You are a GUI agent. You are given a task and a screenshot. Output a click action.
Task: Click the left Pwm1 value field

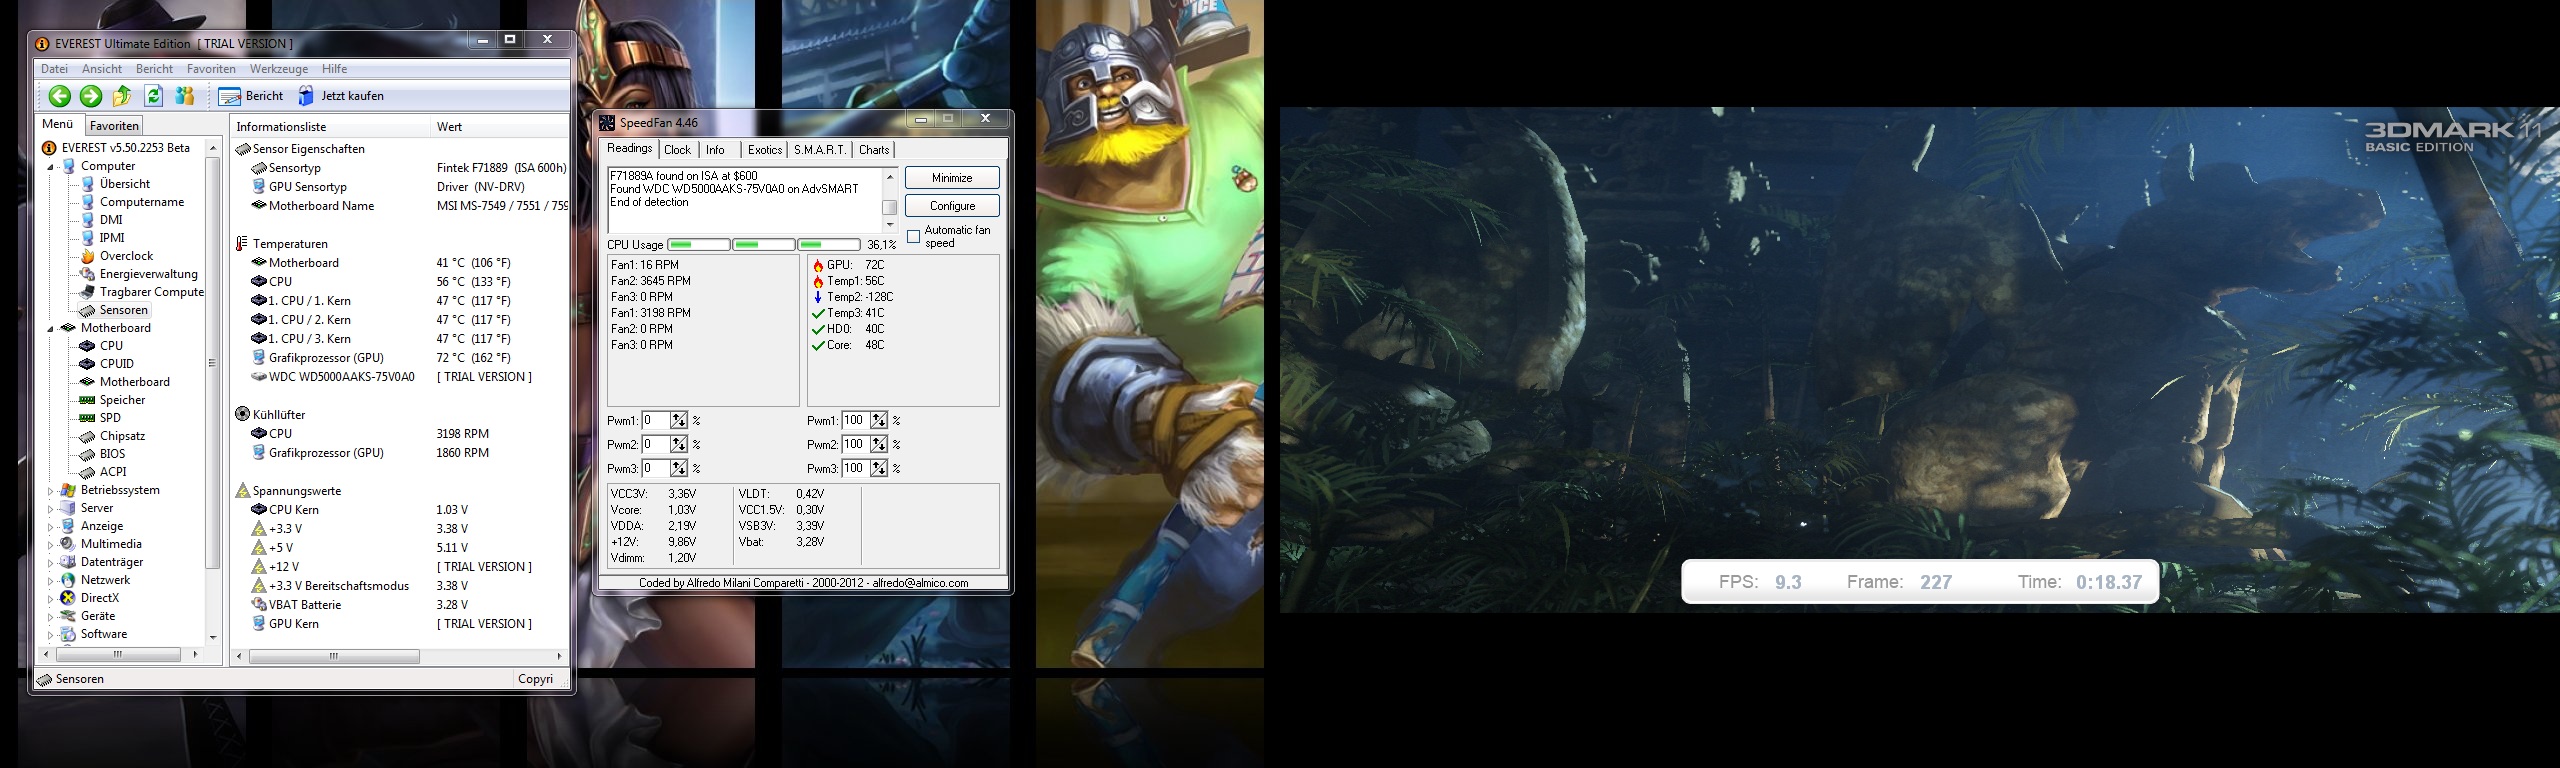click(x=655, y=421)
